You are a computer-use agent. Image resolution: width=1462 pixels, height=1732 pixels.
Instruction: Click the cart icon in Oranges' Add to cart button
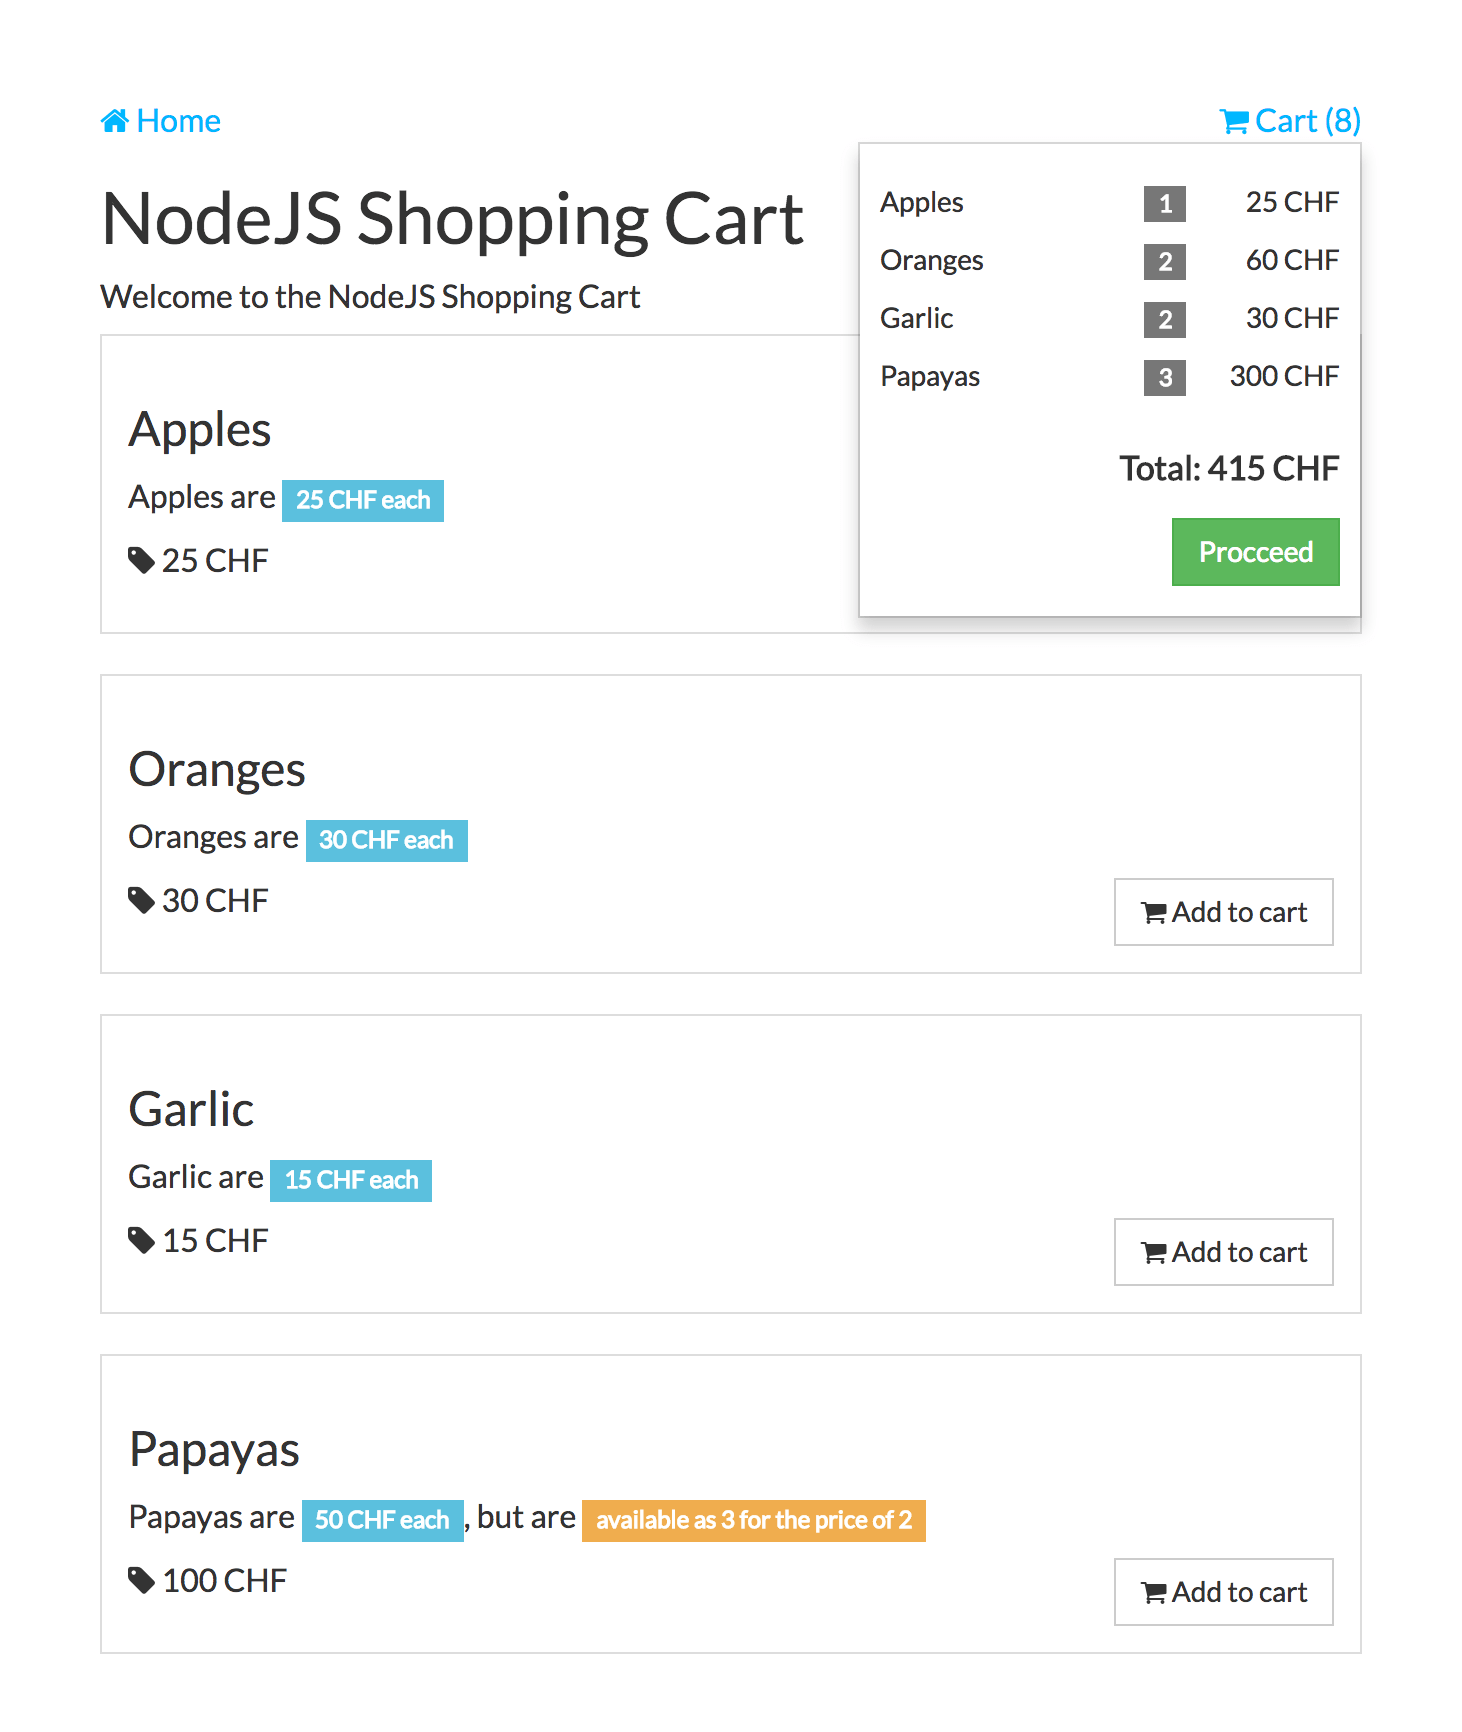(1154, 913)
